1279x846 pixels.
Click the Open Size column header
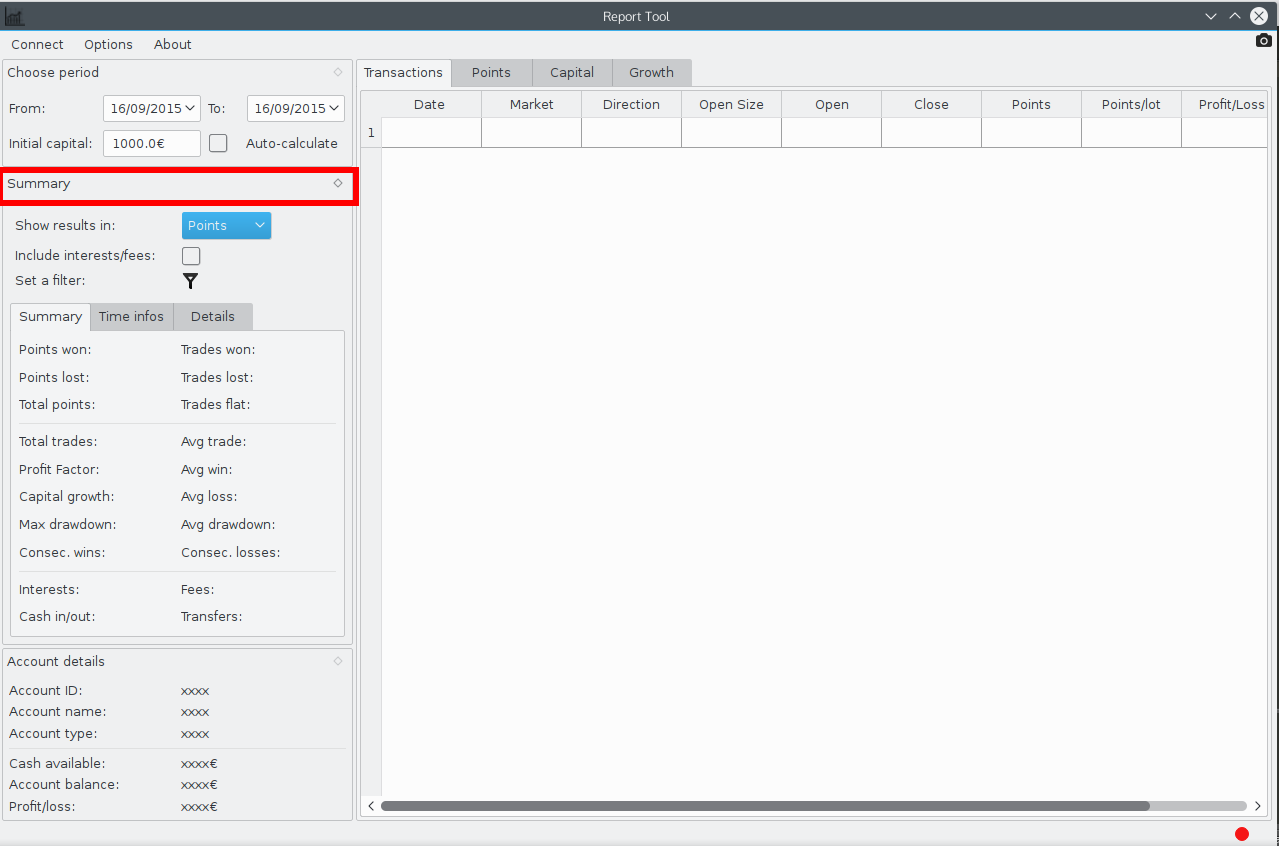[x=731, y=104]
